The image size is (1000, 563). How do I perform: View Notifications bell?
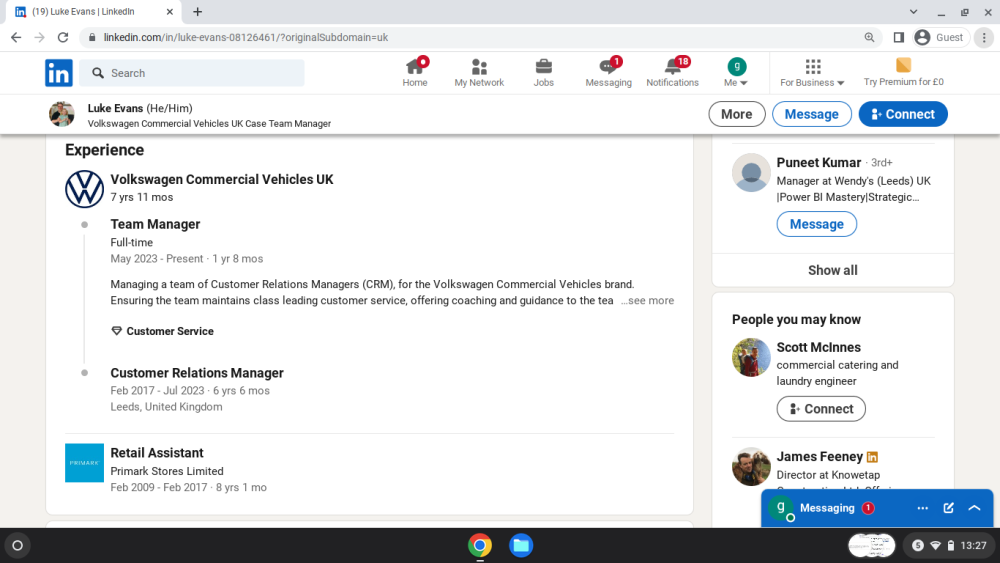672,72
